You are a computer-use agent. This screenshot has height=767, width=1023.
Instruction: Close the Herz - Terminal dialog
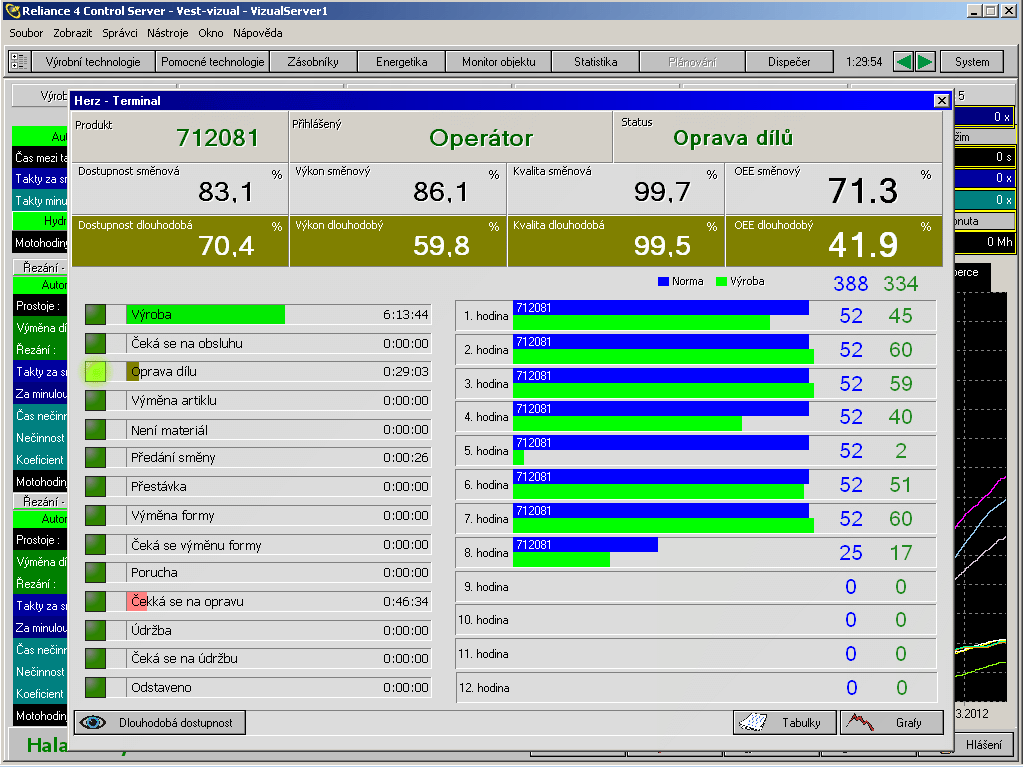(941, 101)
